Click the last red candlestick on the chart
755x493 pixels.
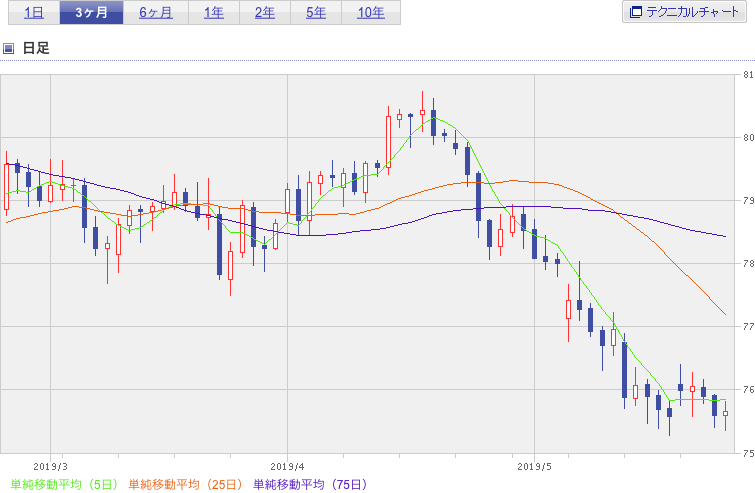click(726, 414)
